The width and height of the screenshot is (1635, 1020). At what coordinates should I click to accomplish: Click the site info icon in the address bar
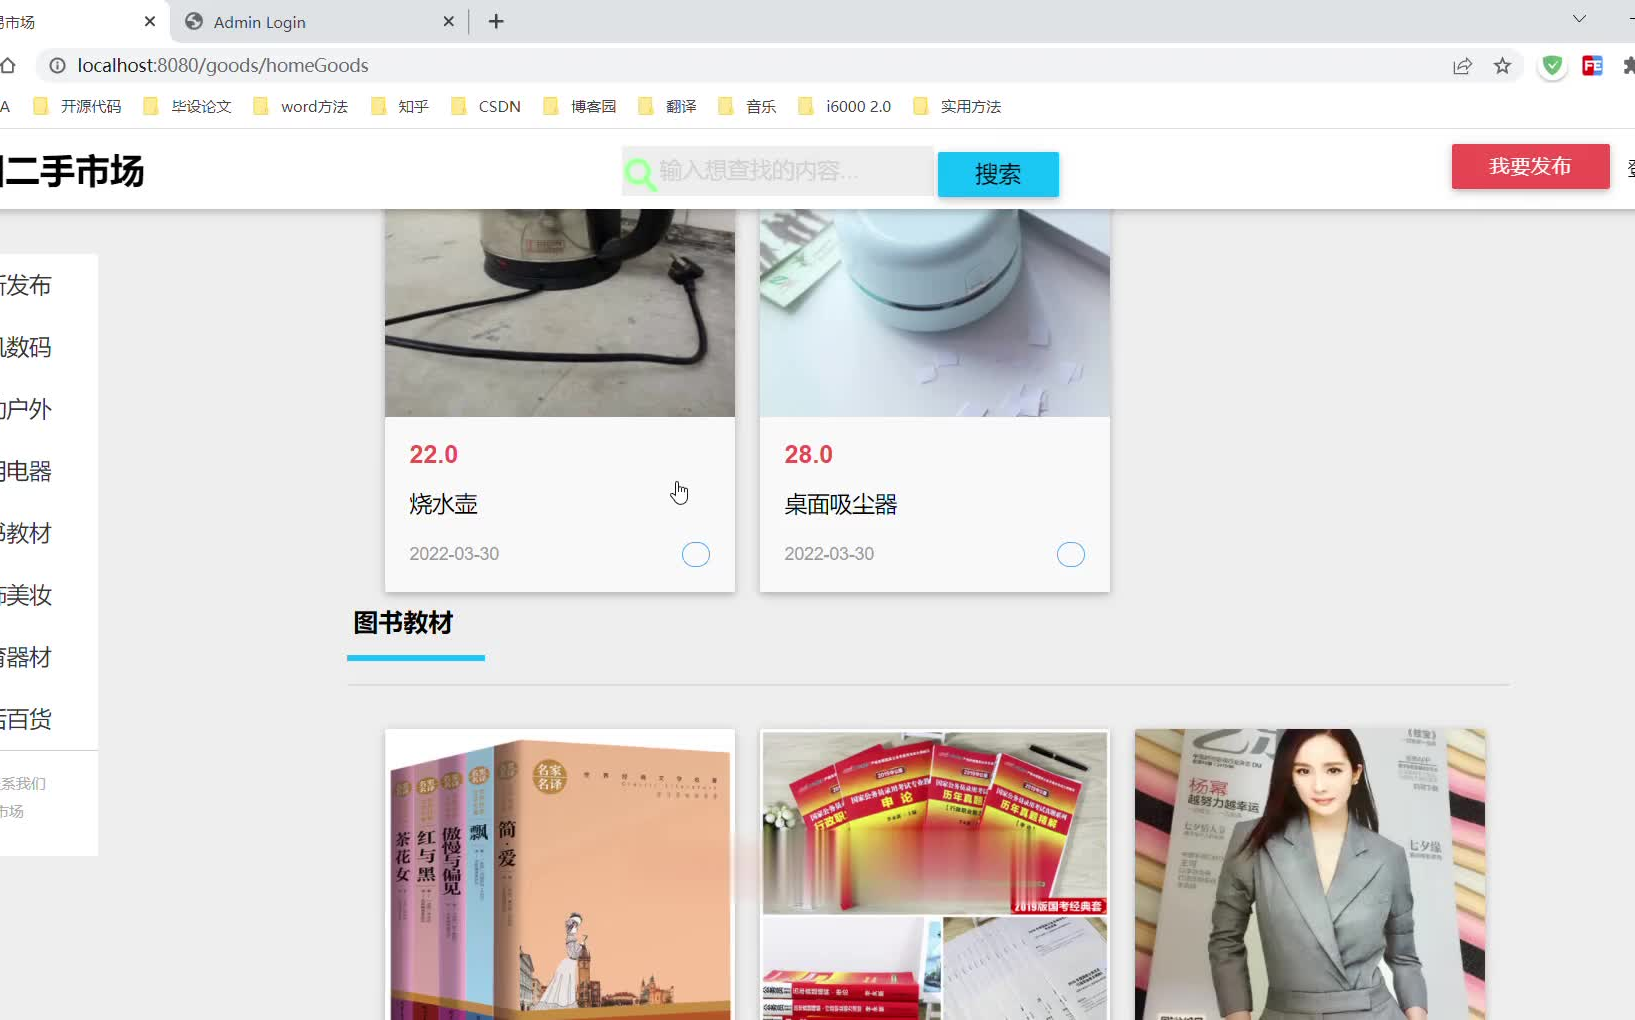click(x=58, y=65)
